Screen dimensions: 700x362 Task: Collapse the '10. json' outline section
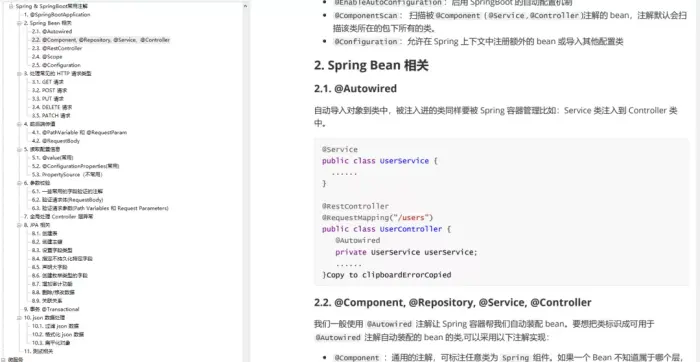(x=19, y=317)
